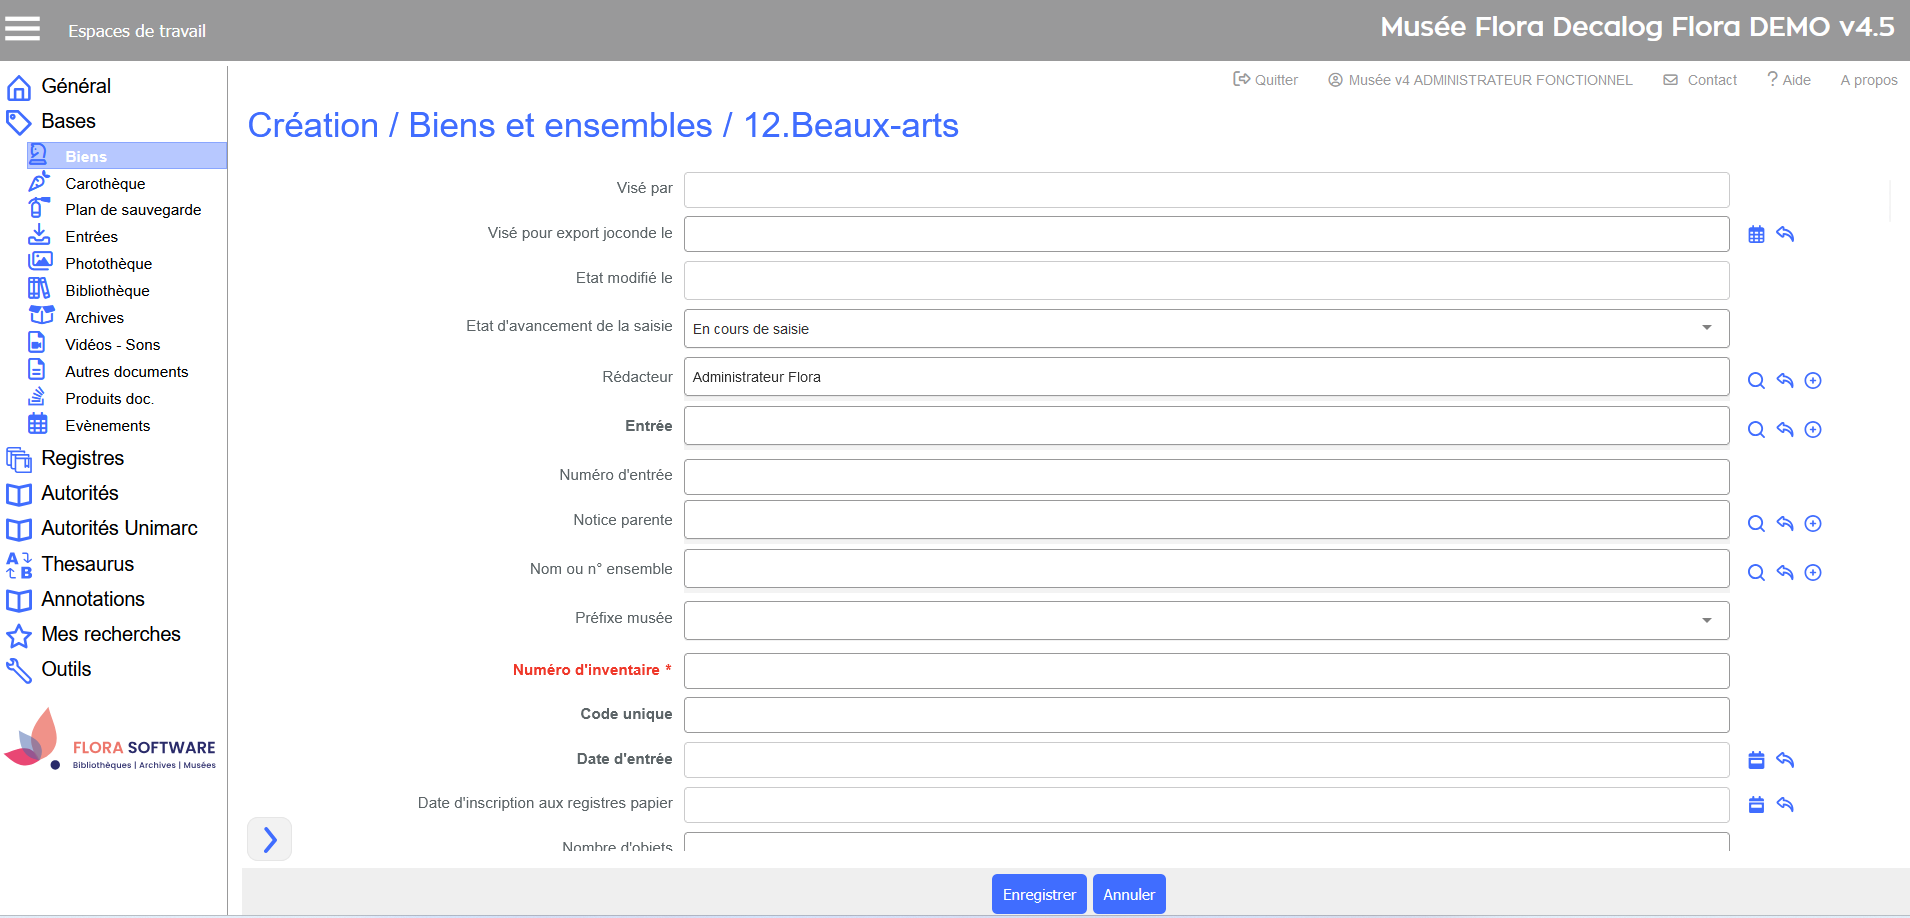Click into the Numéro d'inventaire field
Viewport: 1910px width, 918px height.
tap(1206, 671)
